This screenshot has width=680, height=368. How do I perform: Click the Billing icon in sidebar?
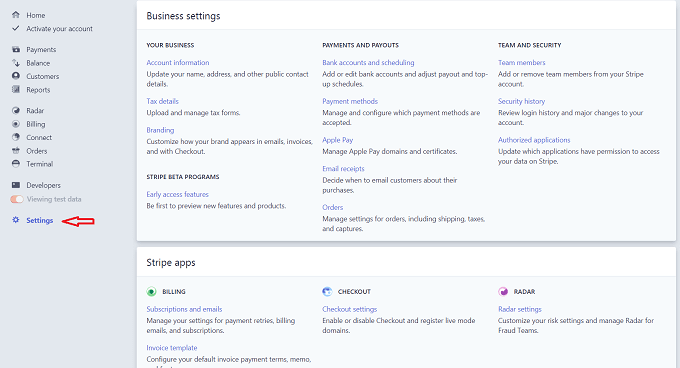[16, 124]
